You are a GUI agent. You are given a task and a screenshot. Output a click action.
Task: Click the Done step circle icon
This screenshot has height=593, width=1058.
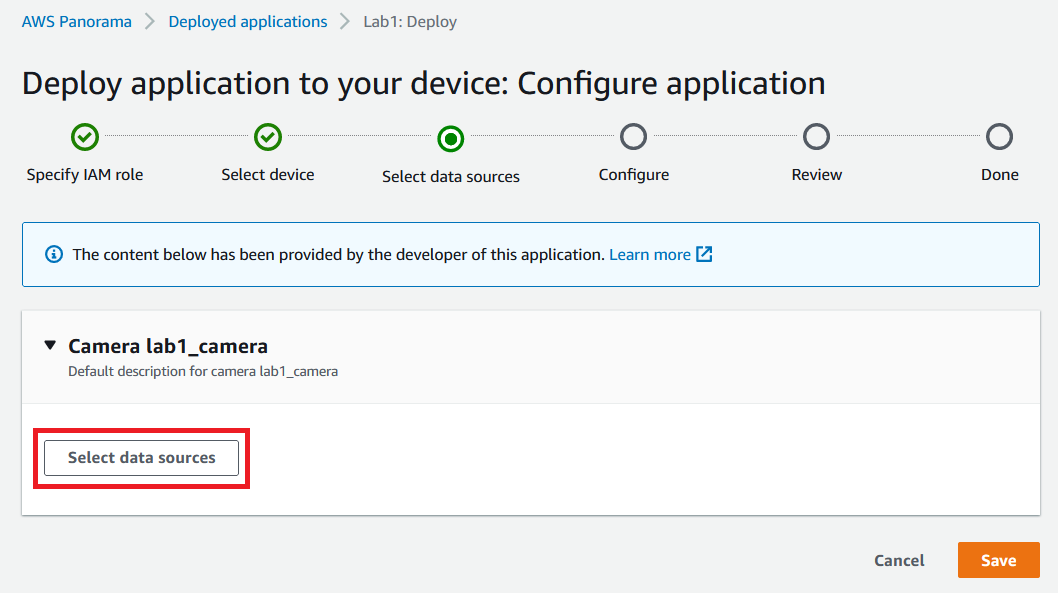pos(999,137)
